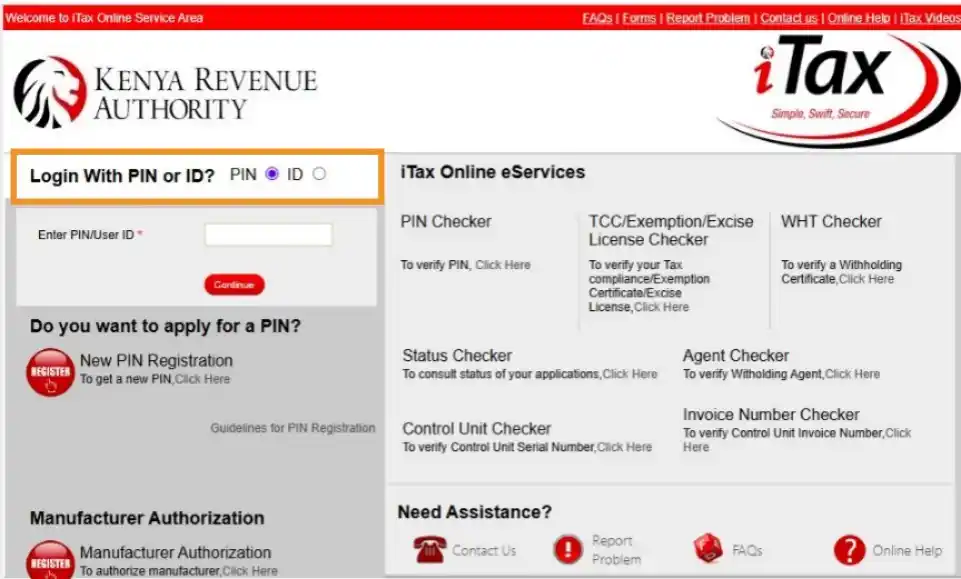961x579 pixels.
Task: Open Guidelines for PIN Registration link
Action: [x=293, y=428]
